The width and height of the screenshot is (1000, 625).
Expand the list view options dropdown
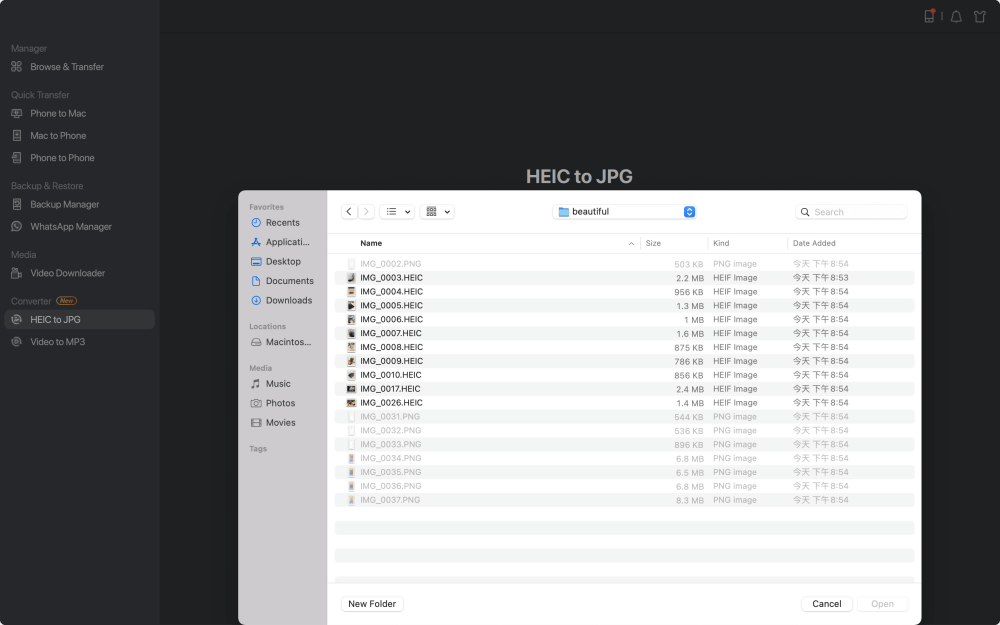[397, 212]
